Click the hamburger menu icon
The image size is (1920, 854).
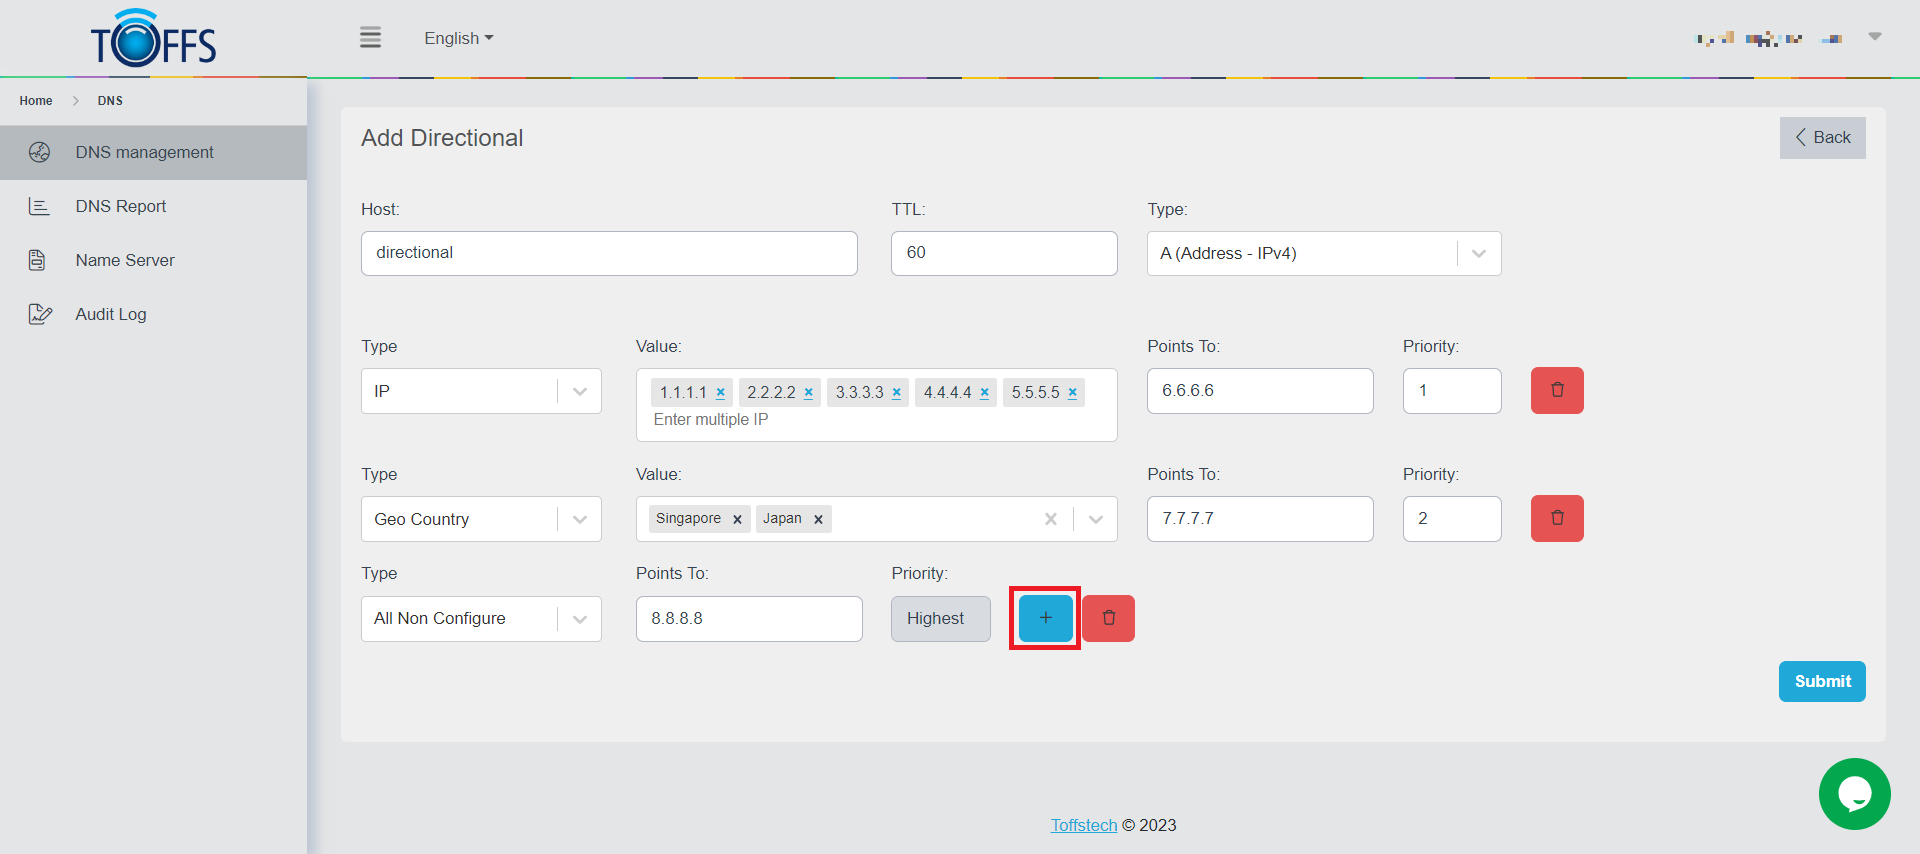370,38
